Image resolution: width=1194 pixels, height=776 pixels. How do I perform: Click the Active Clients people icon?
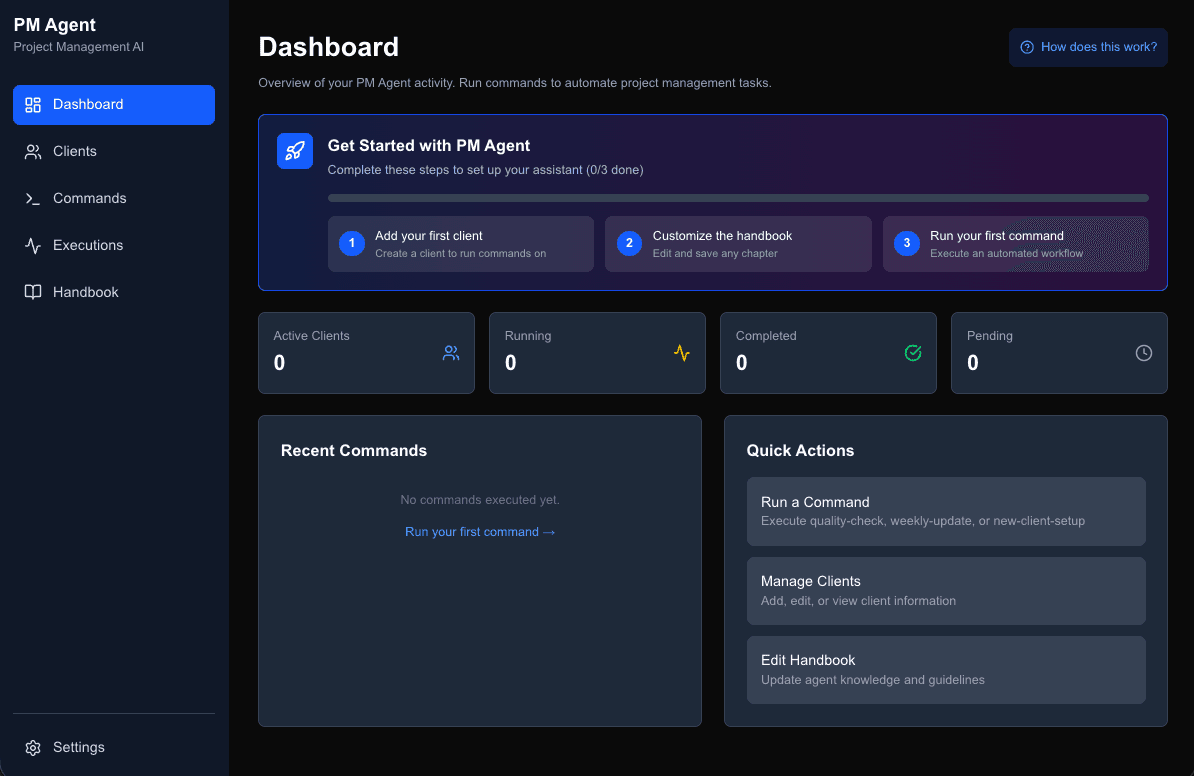click(x=451, y=353)
